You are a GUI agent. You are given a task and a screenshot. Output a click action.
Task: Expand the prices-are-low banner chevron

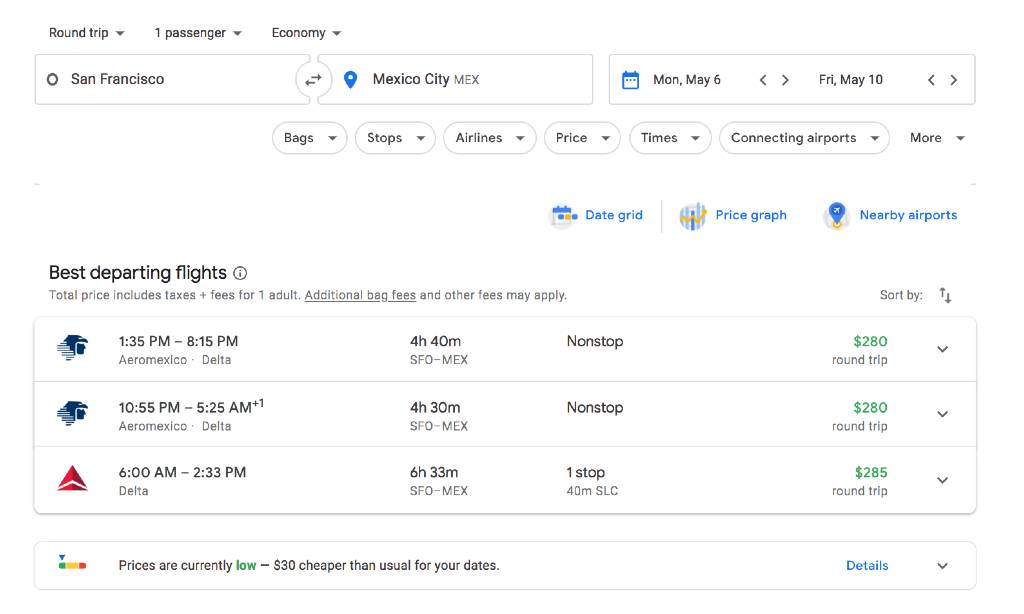point(941,565)
